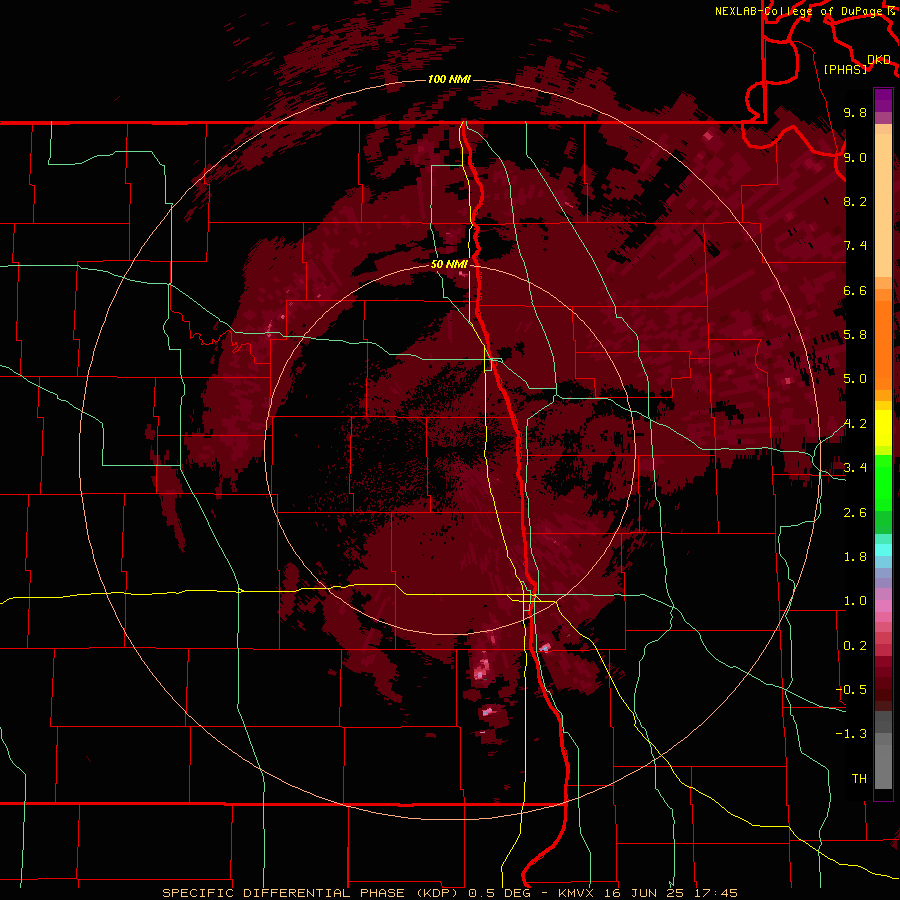900x900 pixels.
Task: Click the 9.0 value on the scale
Action: 855,157
